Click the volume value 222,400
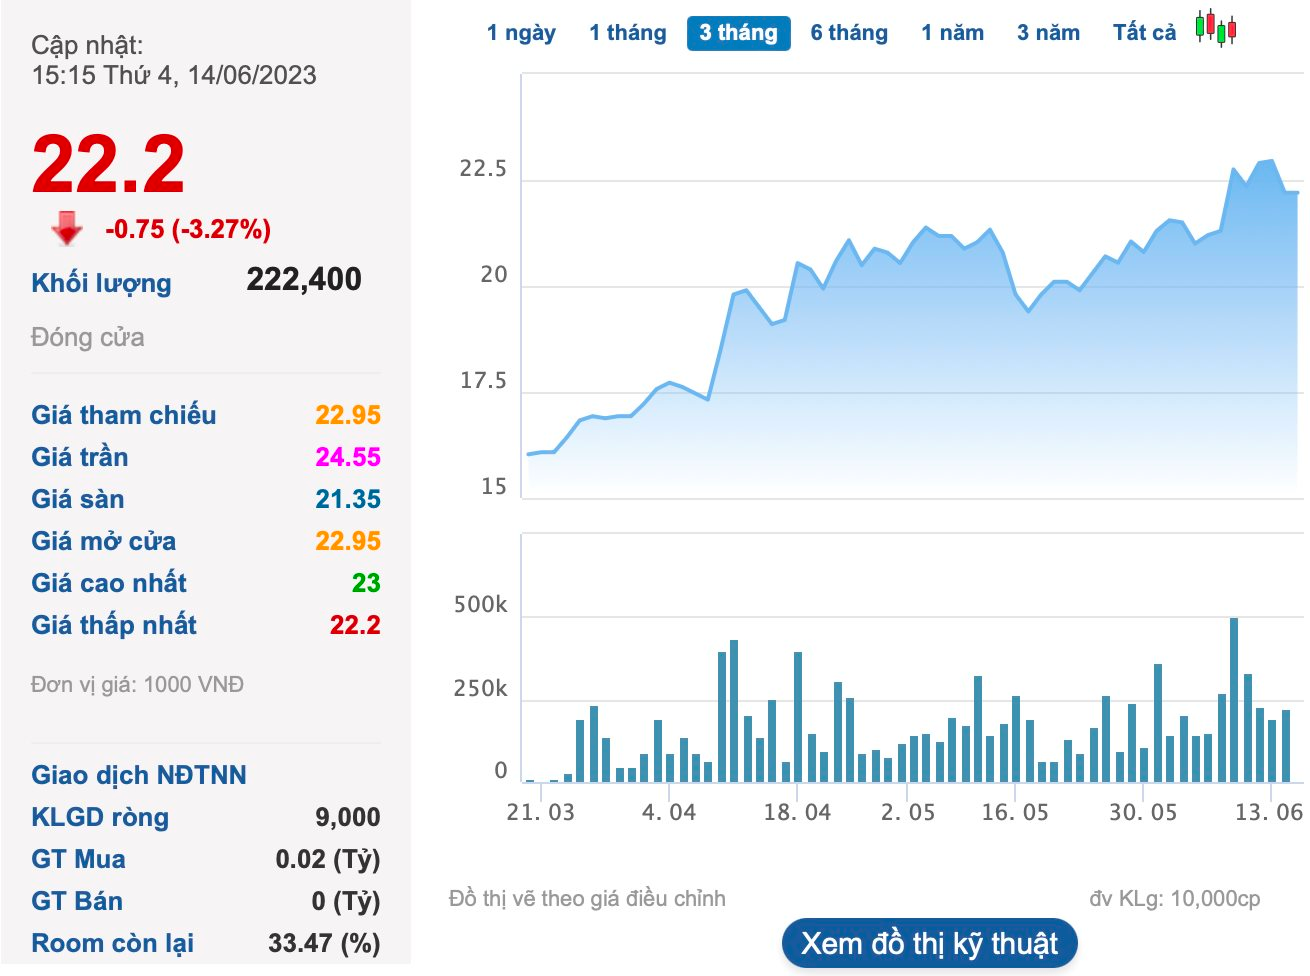Viewport: 1310px width, 976px height. [x=304, y=280]
